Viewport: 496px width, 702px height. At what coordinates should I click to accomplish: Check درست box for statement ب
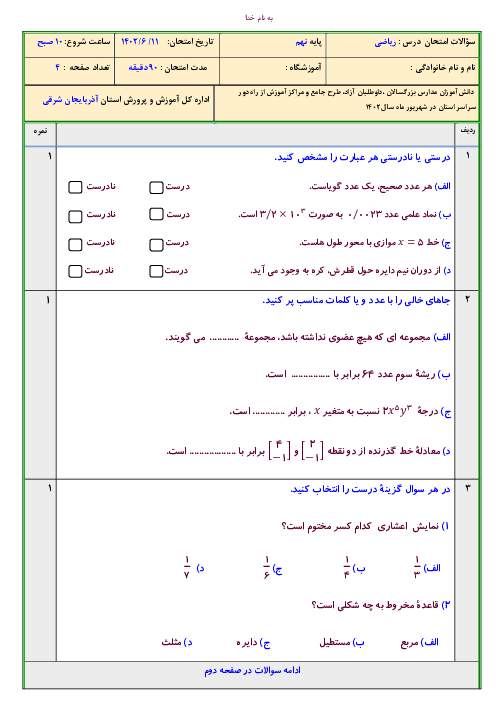(156, 214)
